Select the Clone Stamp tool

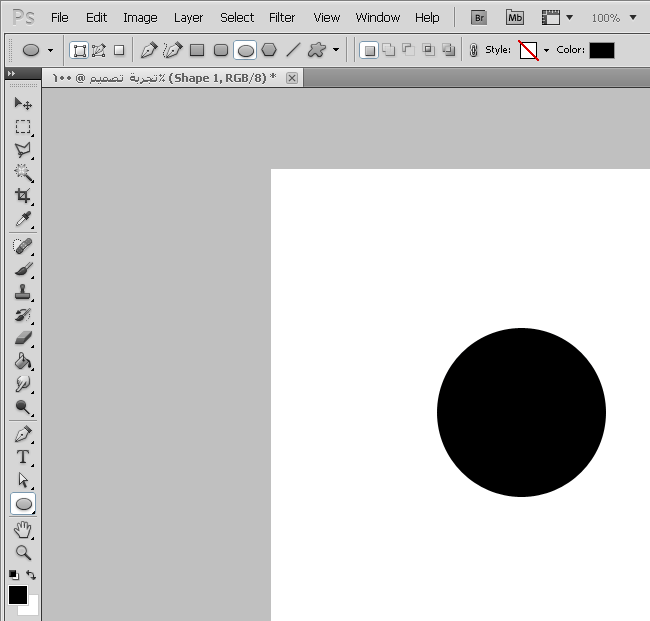[x=22, y=292]
